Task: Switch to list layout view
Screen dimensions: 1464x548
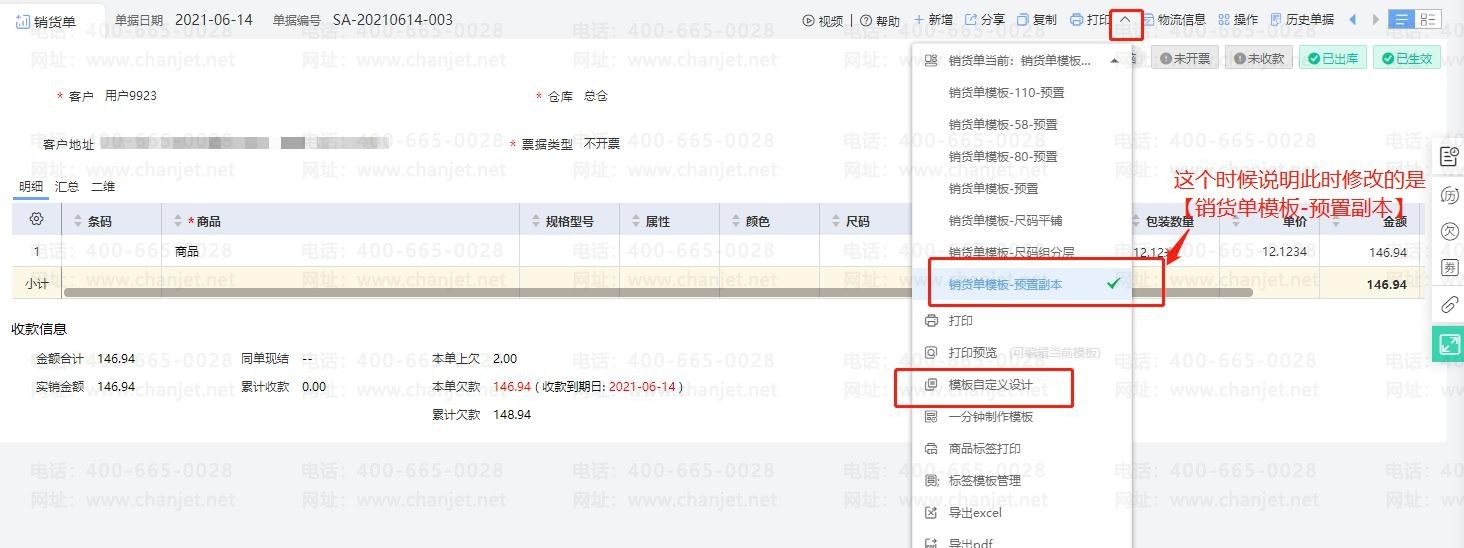Action: coord(1401,20)
